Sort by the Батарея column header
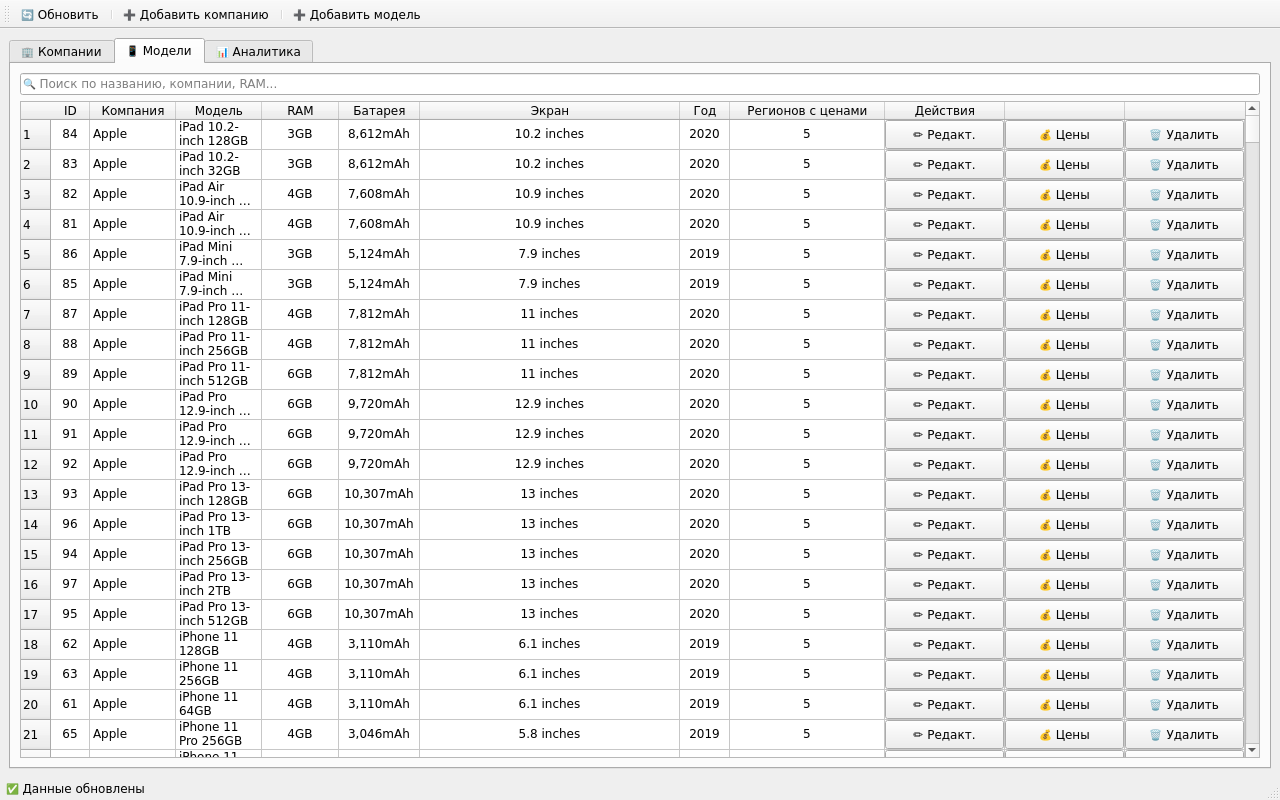The height and width of the screenshot is (800, 1280). (379, 111)
